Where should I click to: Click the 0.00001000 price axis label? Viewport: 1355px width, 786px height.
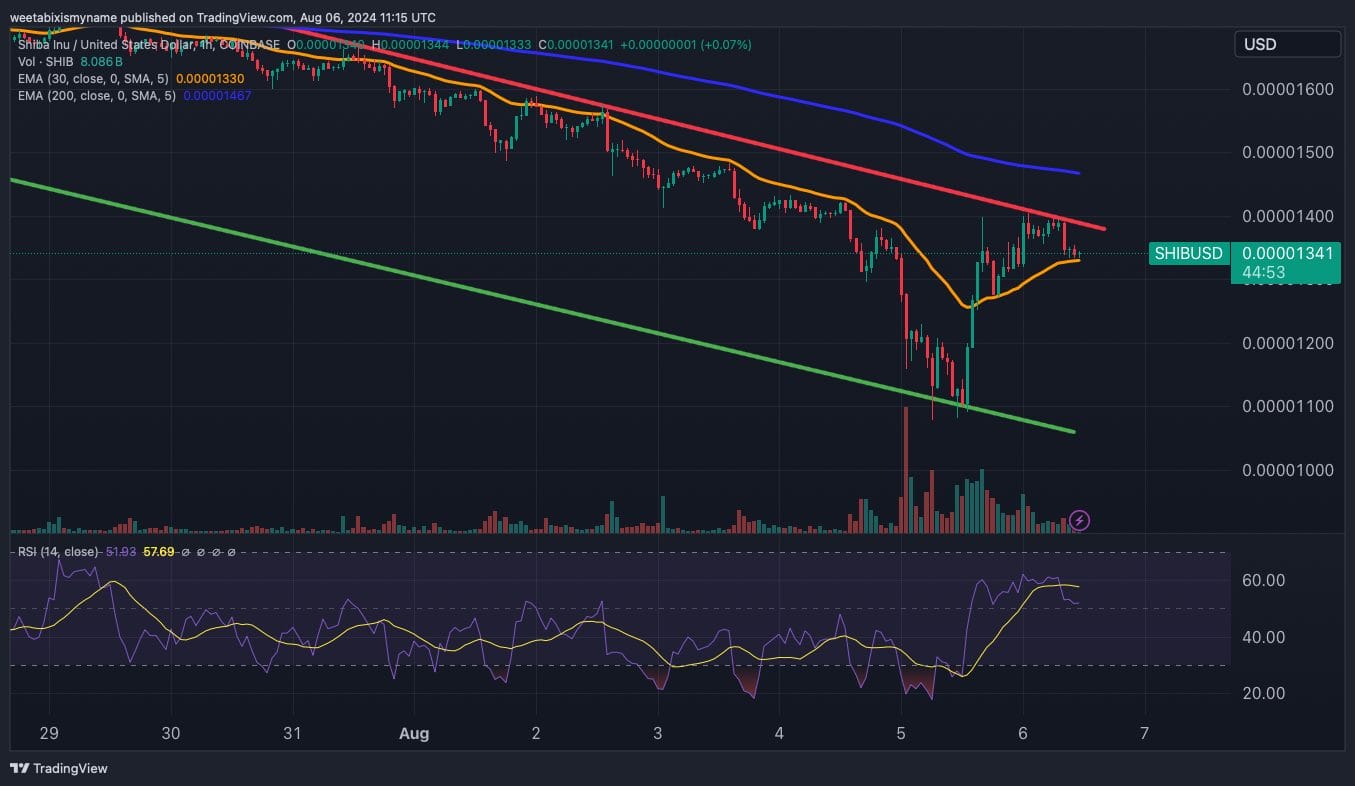(1288, 470)
